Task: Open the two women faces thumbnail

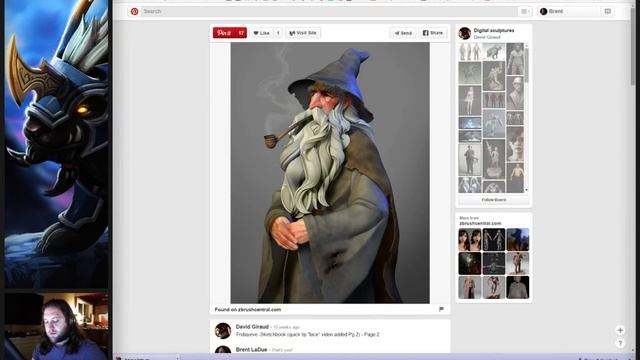Action: coord(470,240)
